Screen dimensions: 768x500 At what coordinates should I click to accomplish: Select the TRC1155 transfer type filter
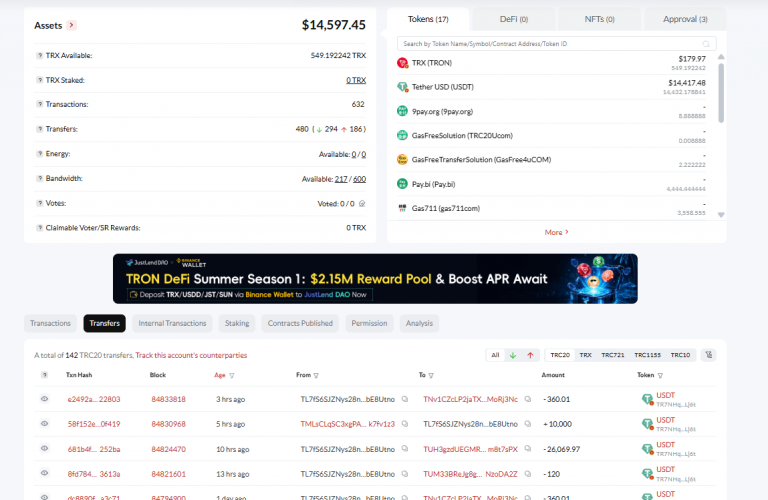[648, 355]
